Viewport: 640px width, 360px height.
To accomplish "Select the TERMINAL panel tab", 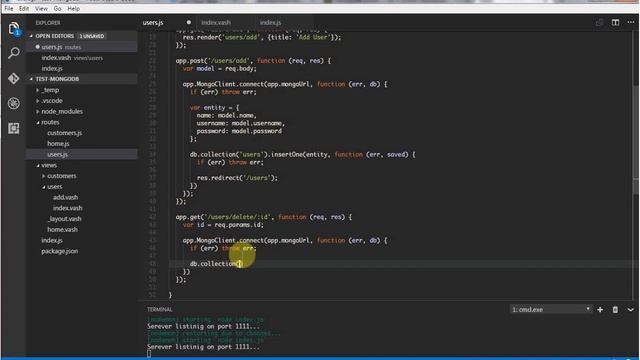I will coord(160,309).
